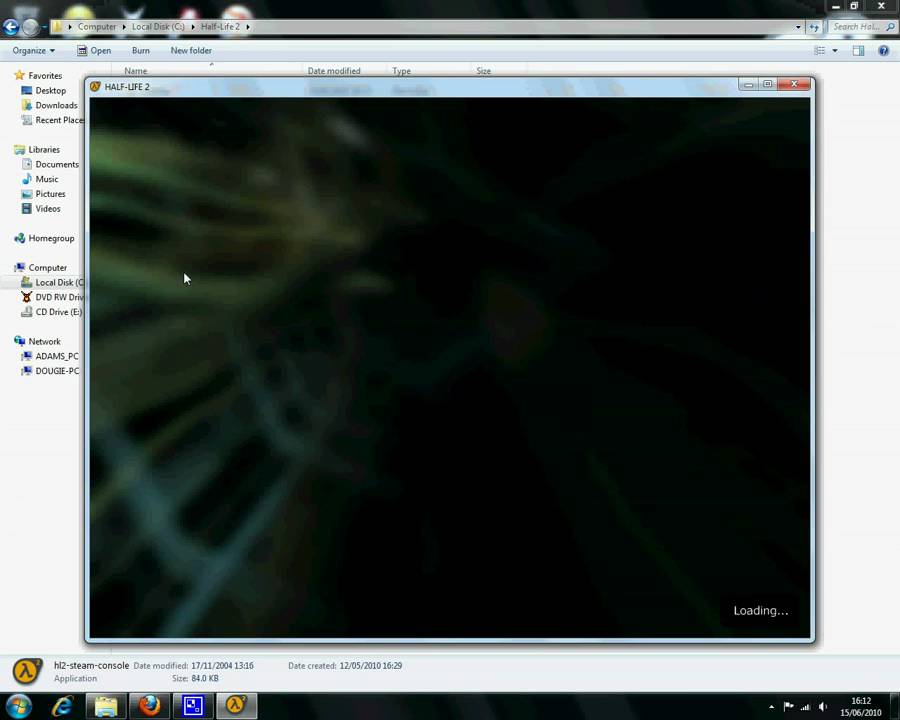This screenshot has width=900, height=720.
Task: Select Half-Life 2 in the breadcrumb
Action: point(220,26)
